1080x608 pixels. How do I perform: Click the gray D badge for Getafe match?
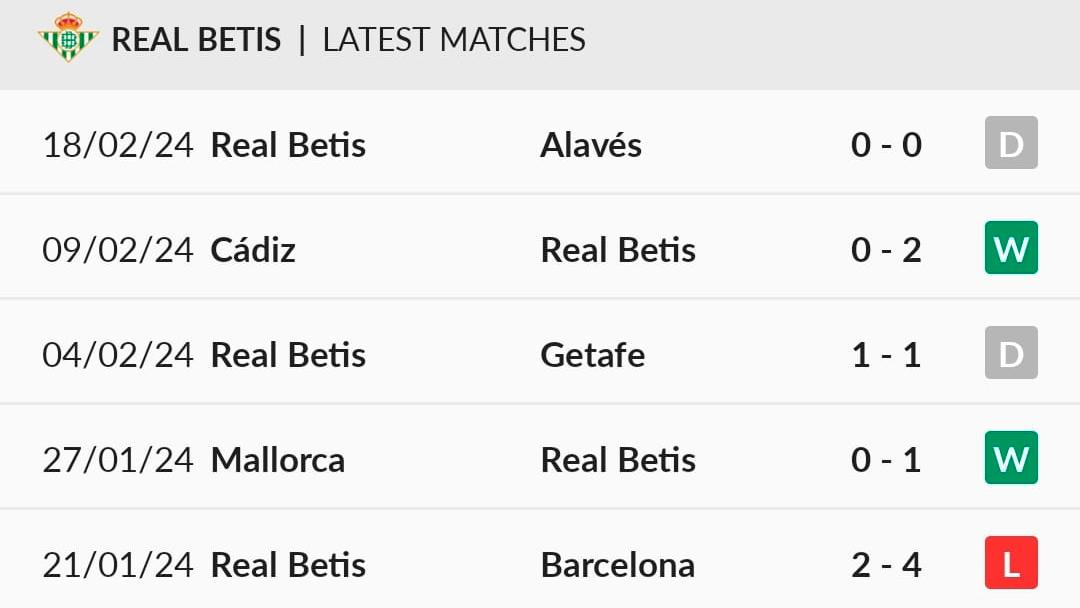(x=1011, y=353)
